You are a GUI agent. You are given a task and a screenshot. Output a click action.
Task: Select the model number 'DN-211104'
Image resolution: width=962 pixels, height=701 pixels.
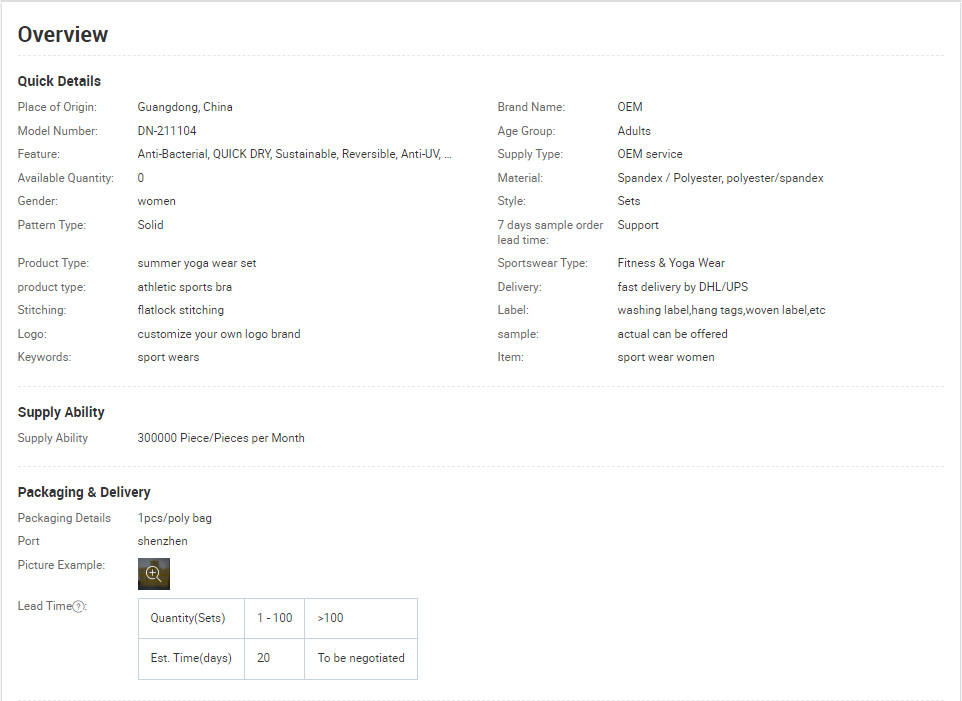[x=167, y=131]
